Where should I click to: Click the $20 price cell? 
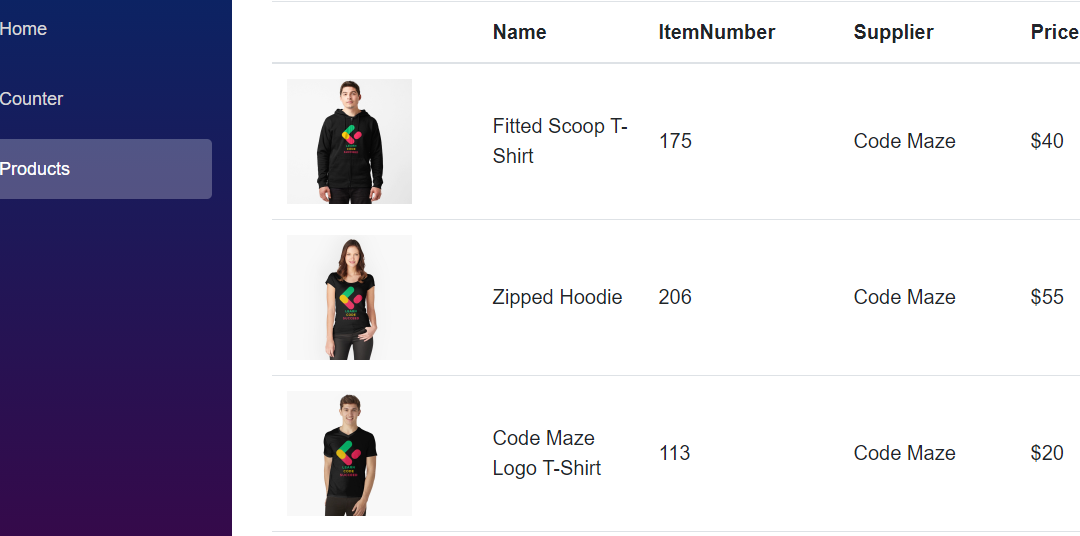(1047, 453)
